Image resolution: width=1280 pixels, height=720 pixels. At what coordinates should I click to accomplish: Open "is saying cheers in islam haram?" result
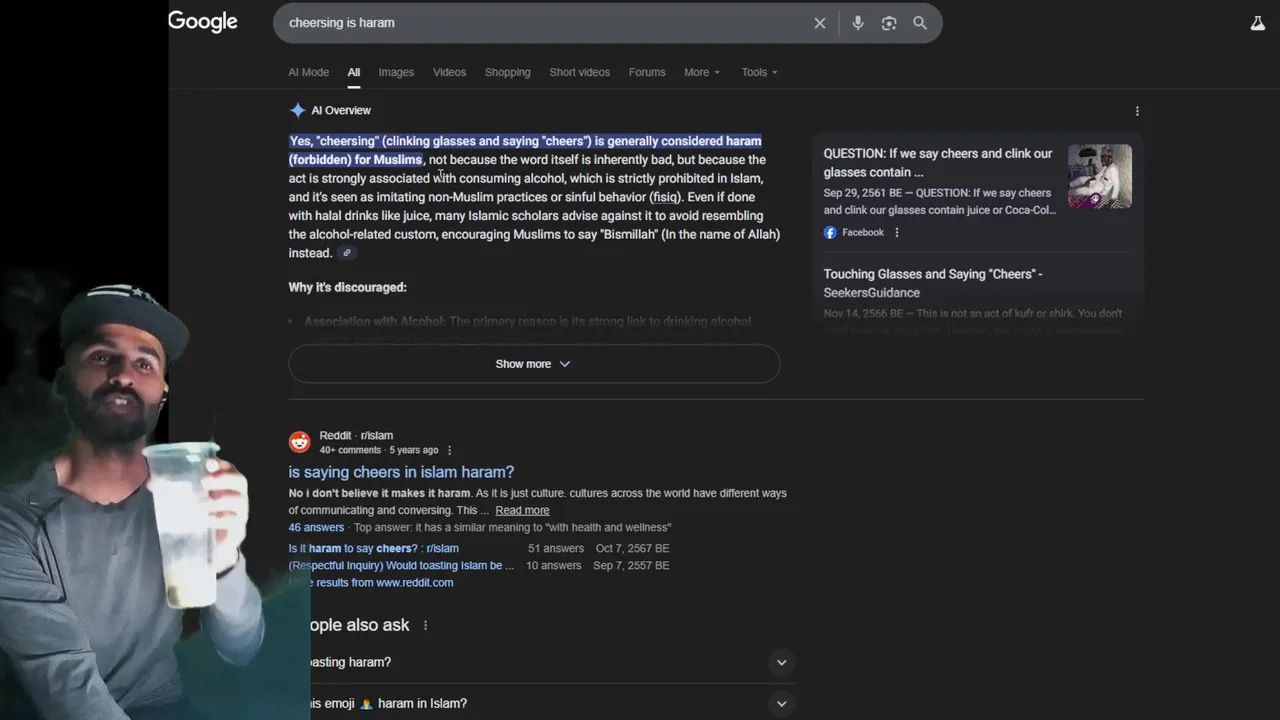(401, 472)
